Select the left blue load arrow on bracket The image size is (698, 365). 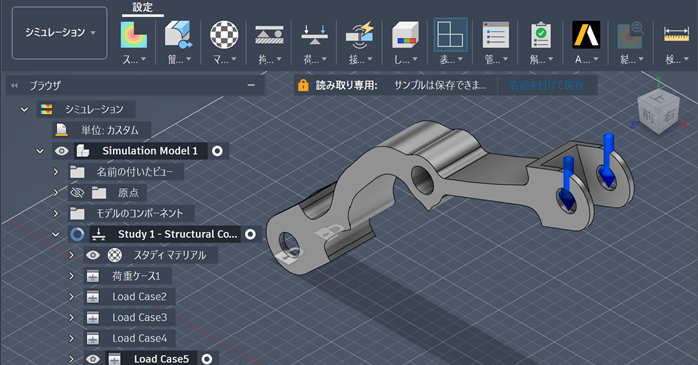pyautogui.click(x=568, y=182)
